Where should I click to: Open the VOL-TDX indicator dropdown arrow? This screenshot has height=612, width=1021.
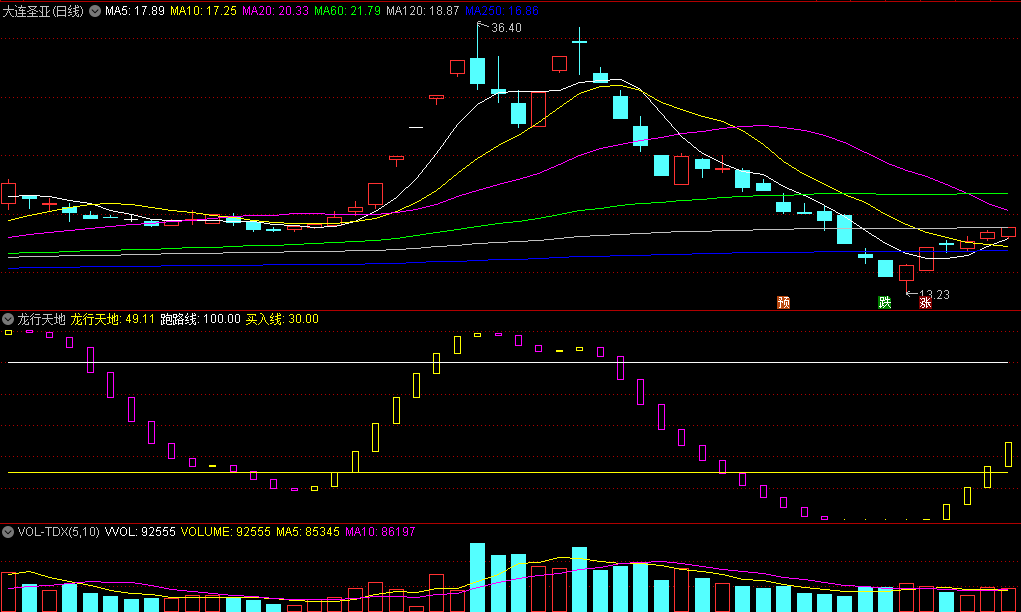[8, 532]
